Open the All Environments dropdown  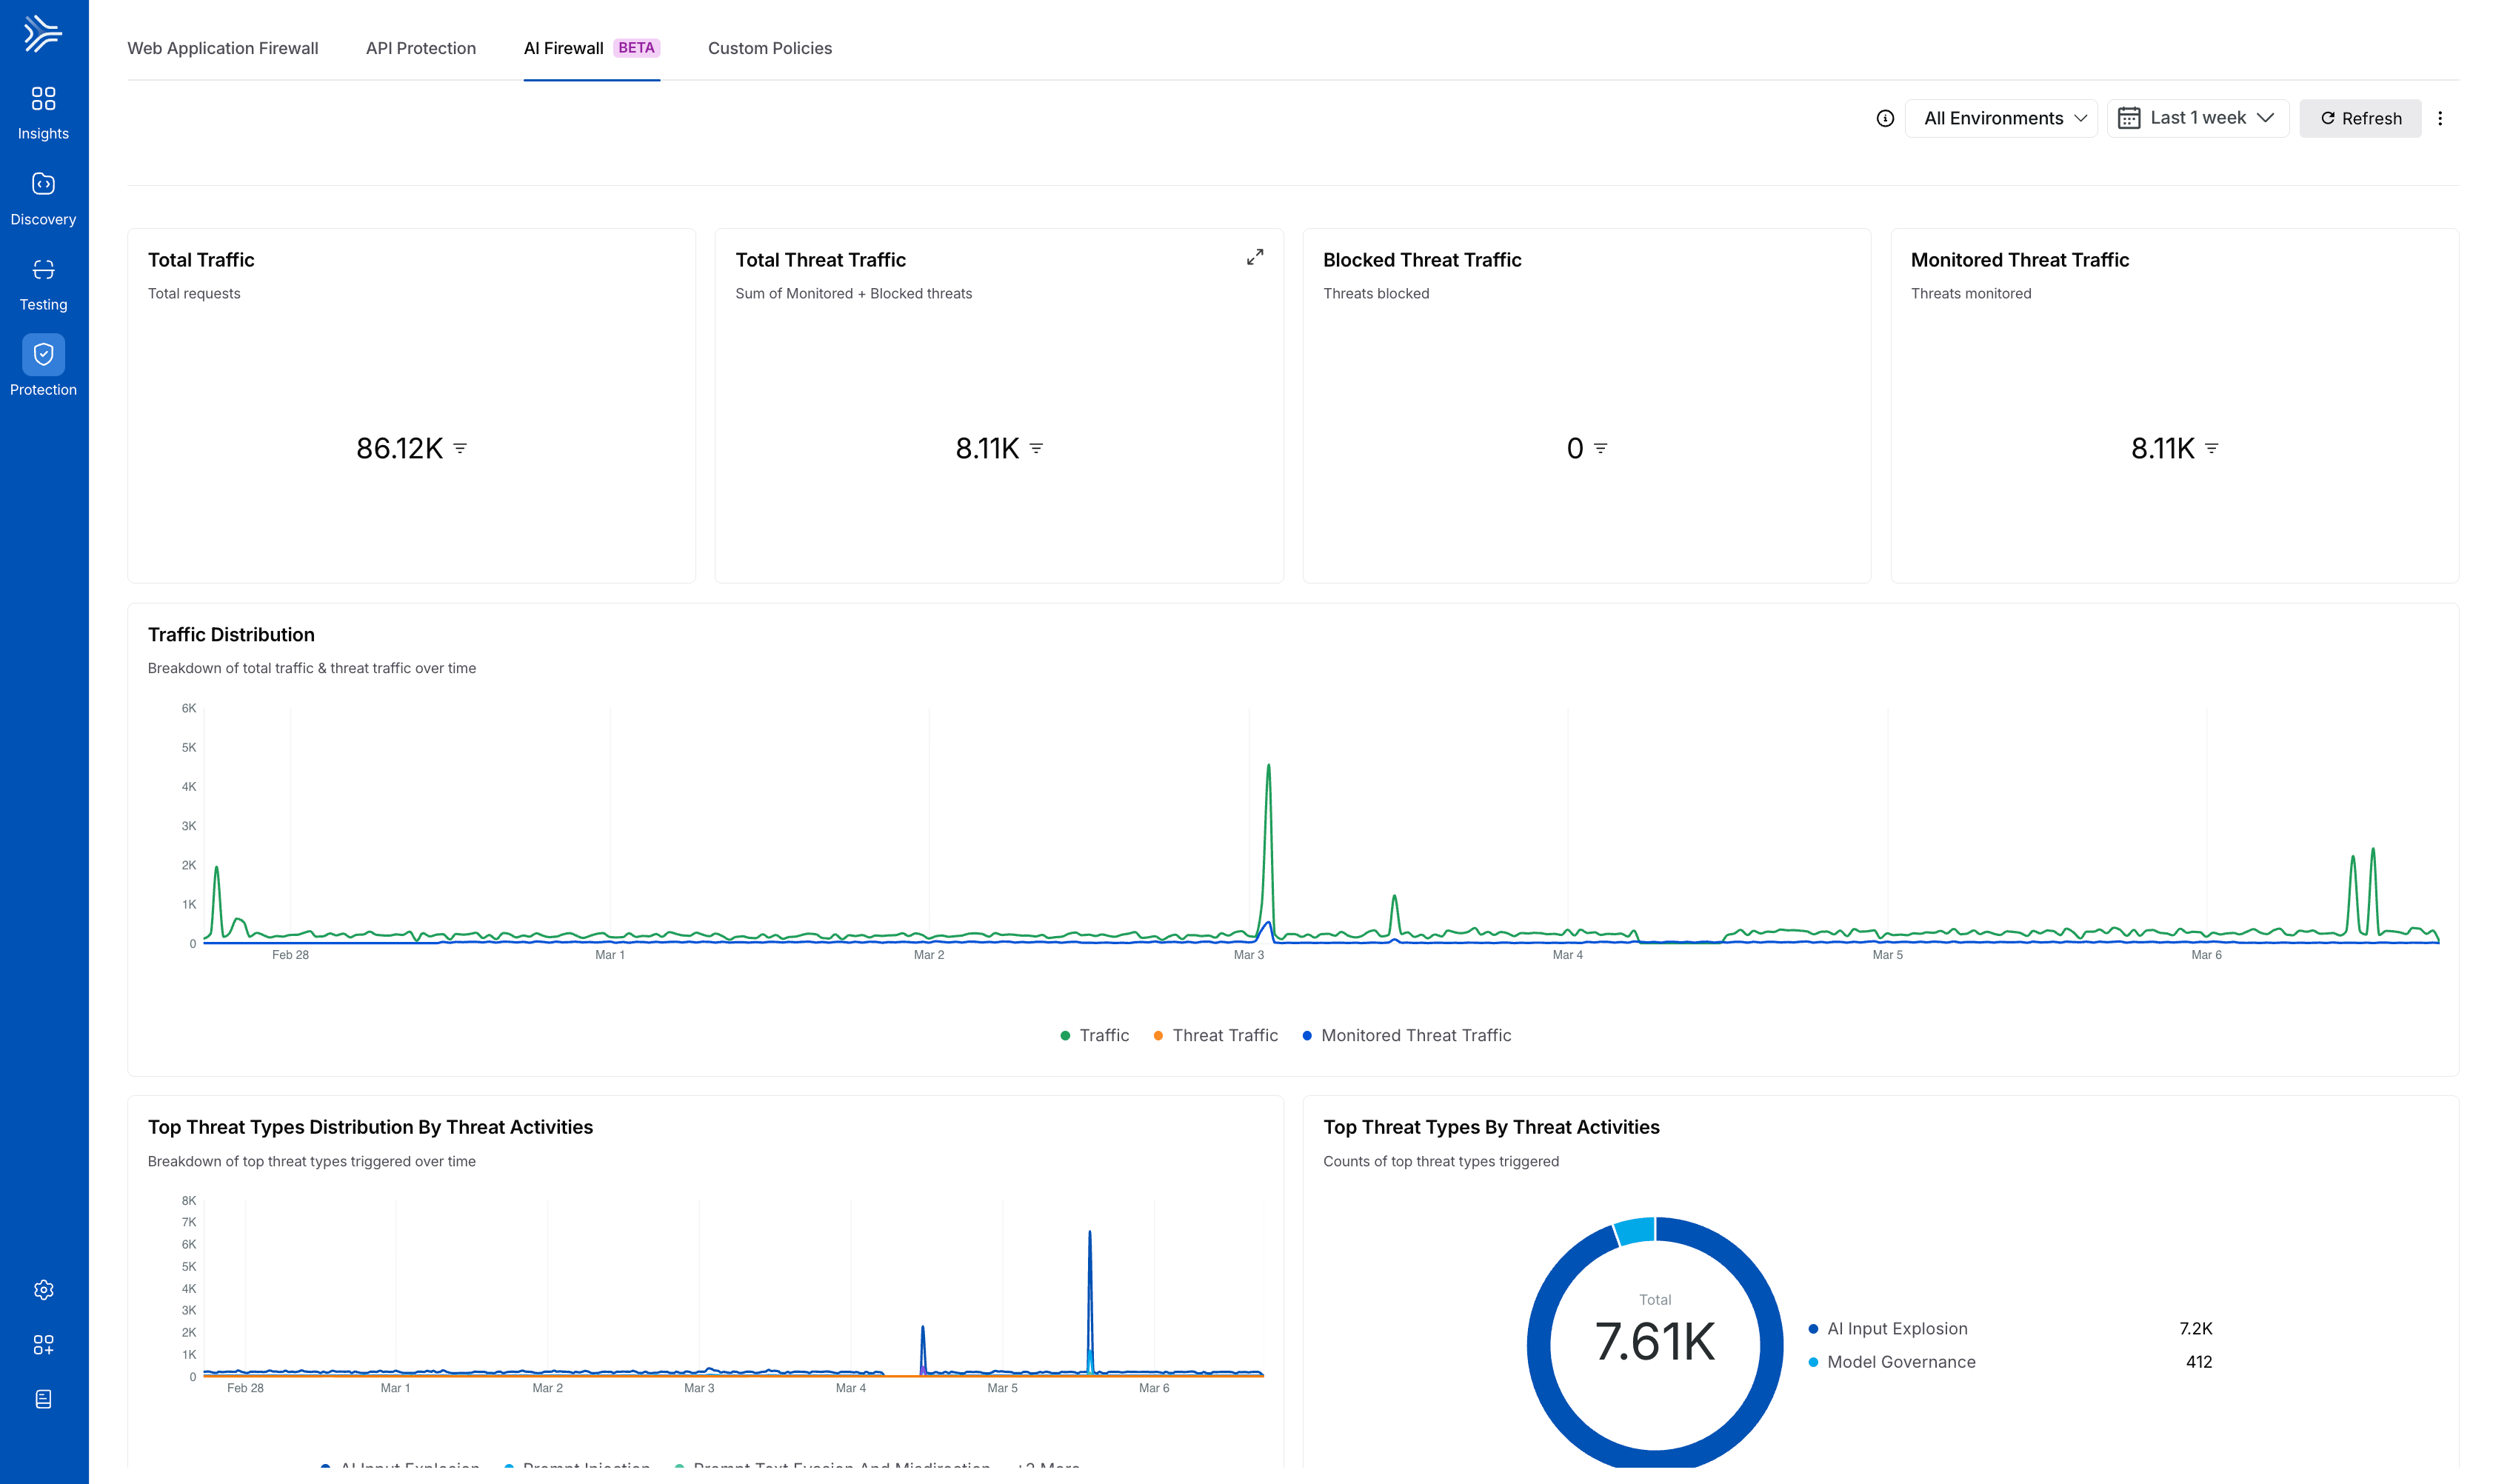coord(2001,118)
